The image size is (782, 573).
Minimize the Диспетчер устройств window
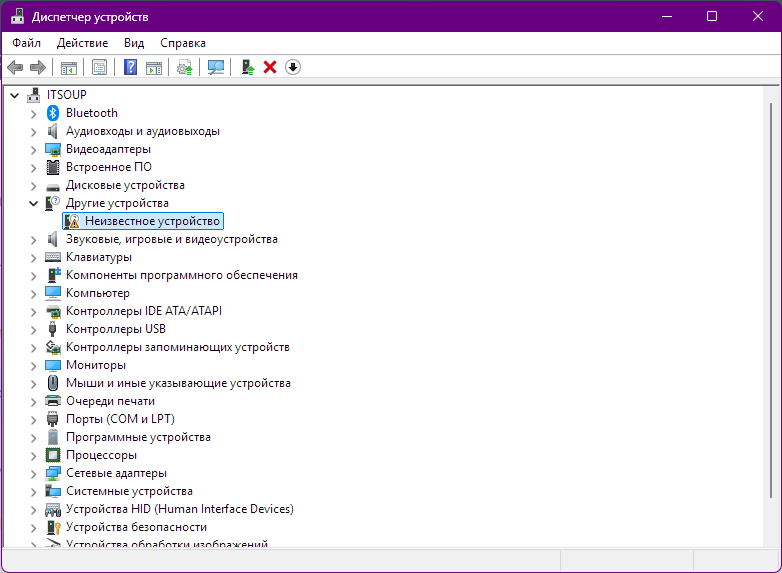tap(667, 16)
